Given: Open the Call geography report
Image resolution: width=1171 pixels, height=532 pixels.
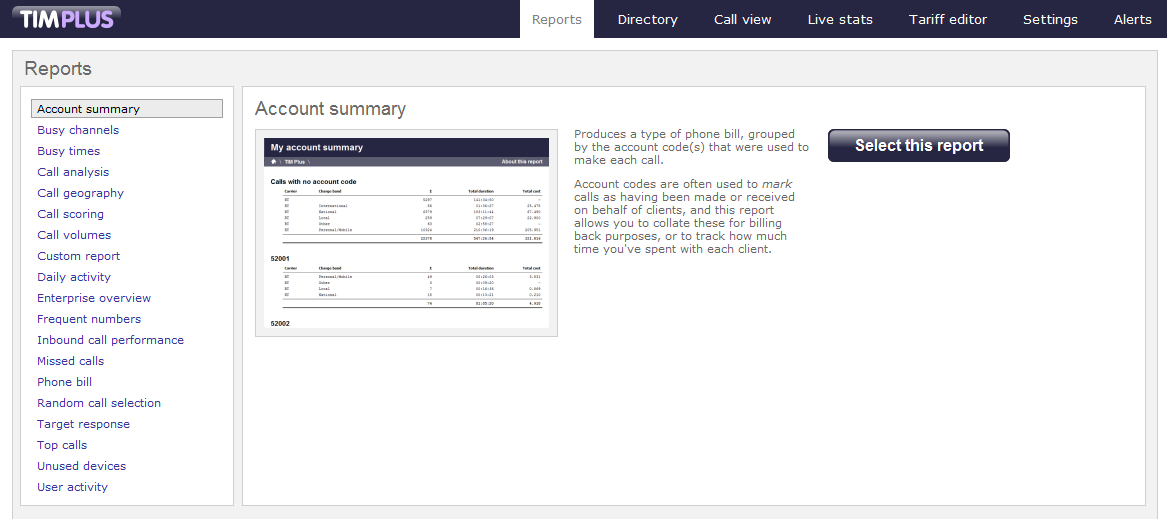Looking at the screenshot, I should pos(80,193).
